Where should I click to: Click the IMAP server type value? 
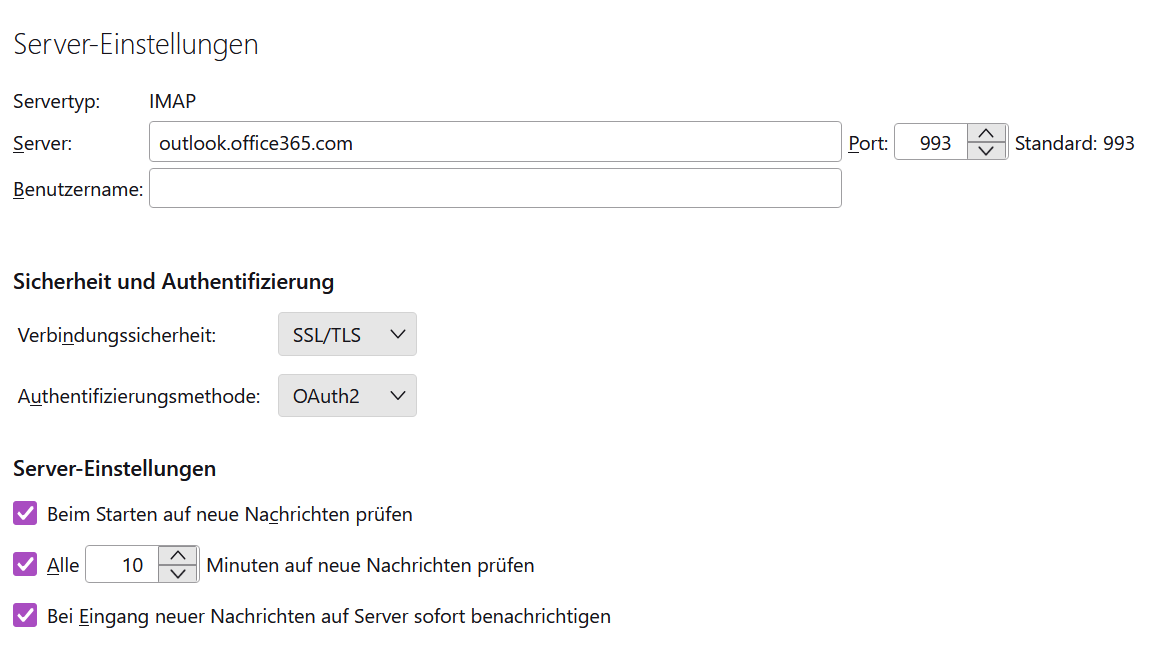(x=172, y=100)
